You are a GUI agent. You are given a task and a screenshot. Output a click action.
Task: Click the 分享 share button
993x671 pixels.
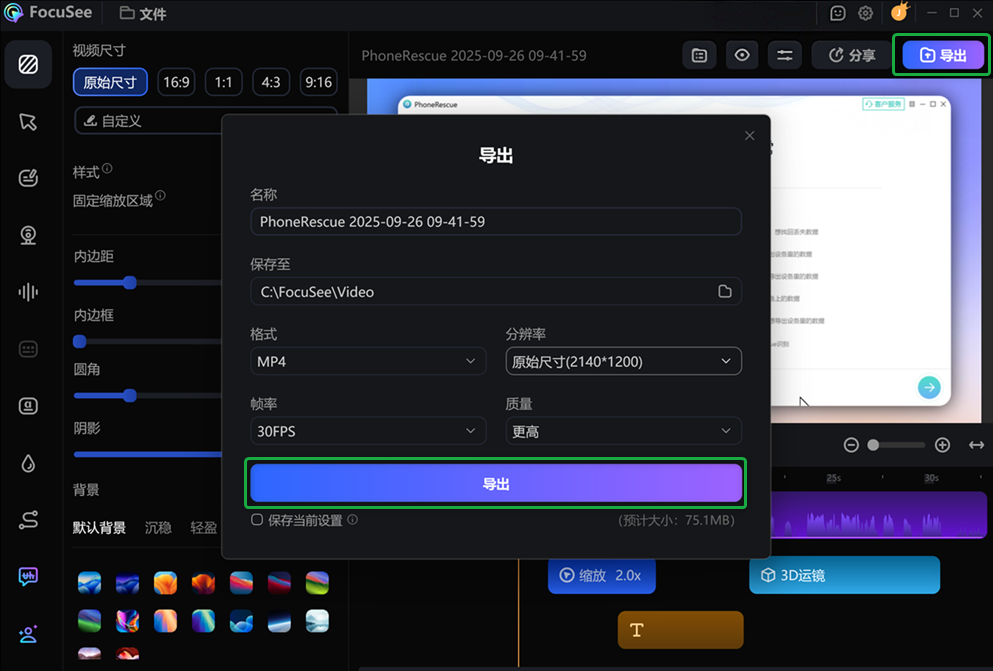coord(852,55)
